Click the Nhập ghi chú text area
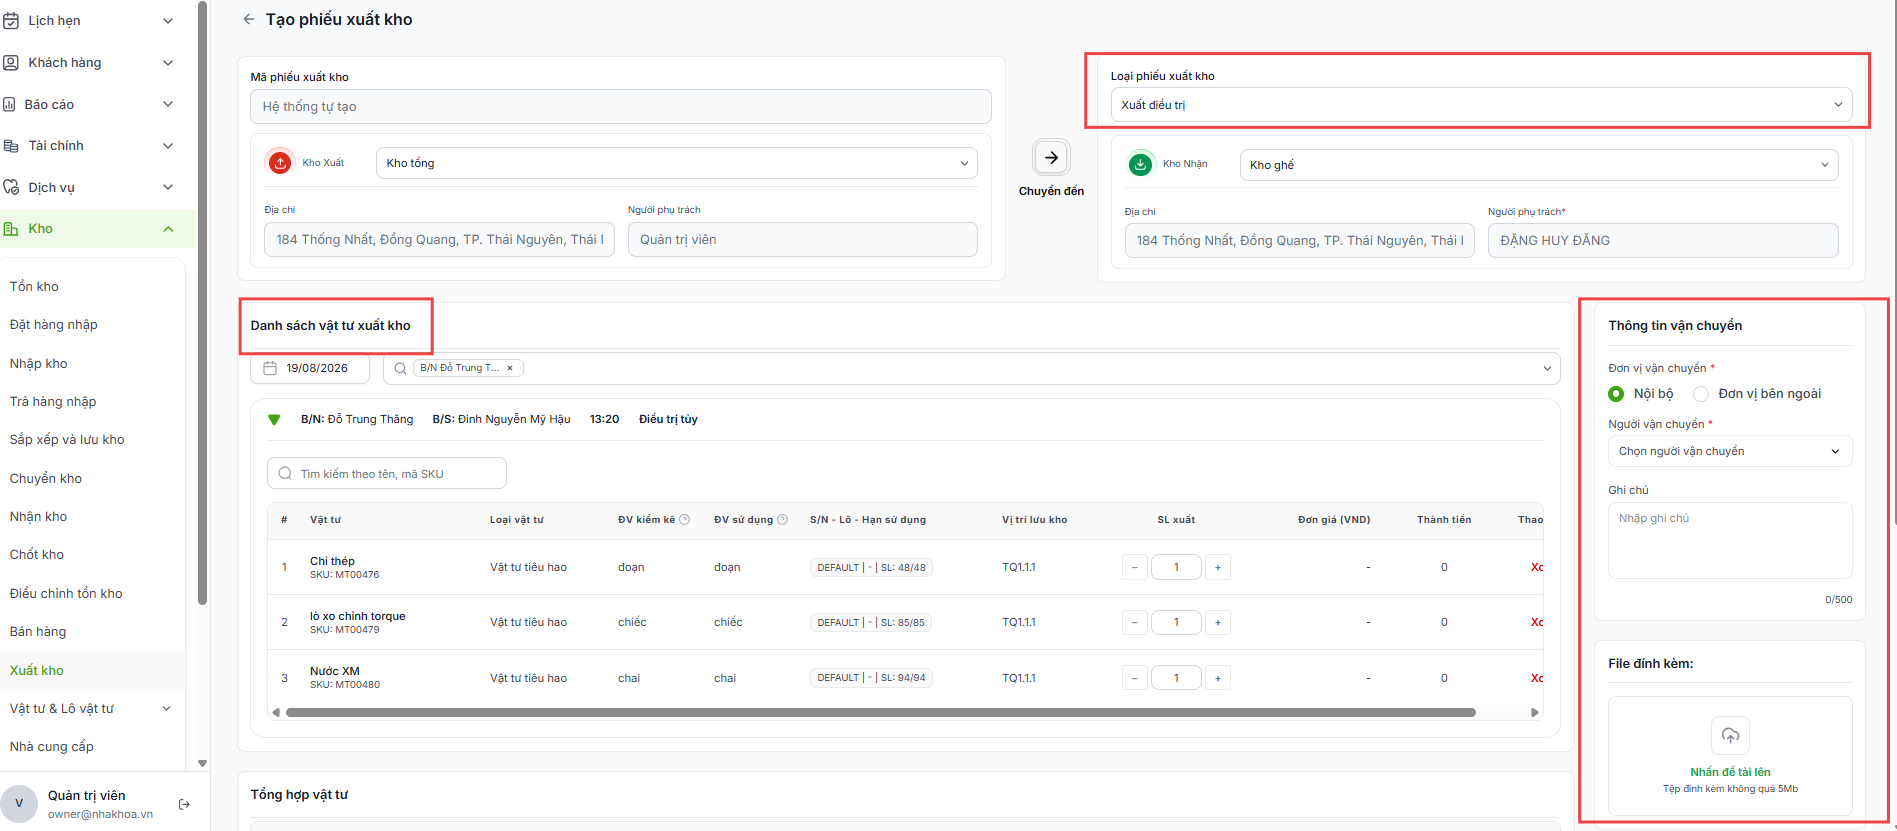Image resolution: width=1897 pixels, height=831 pixels. (x=1730, y=540)
